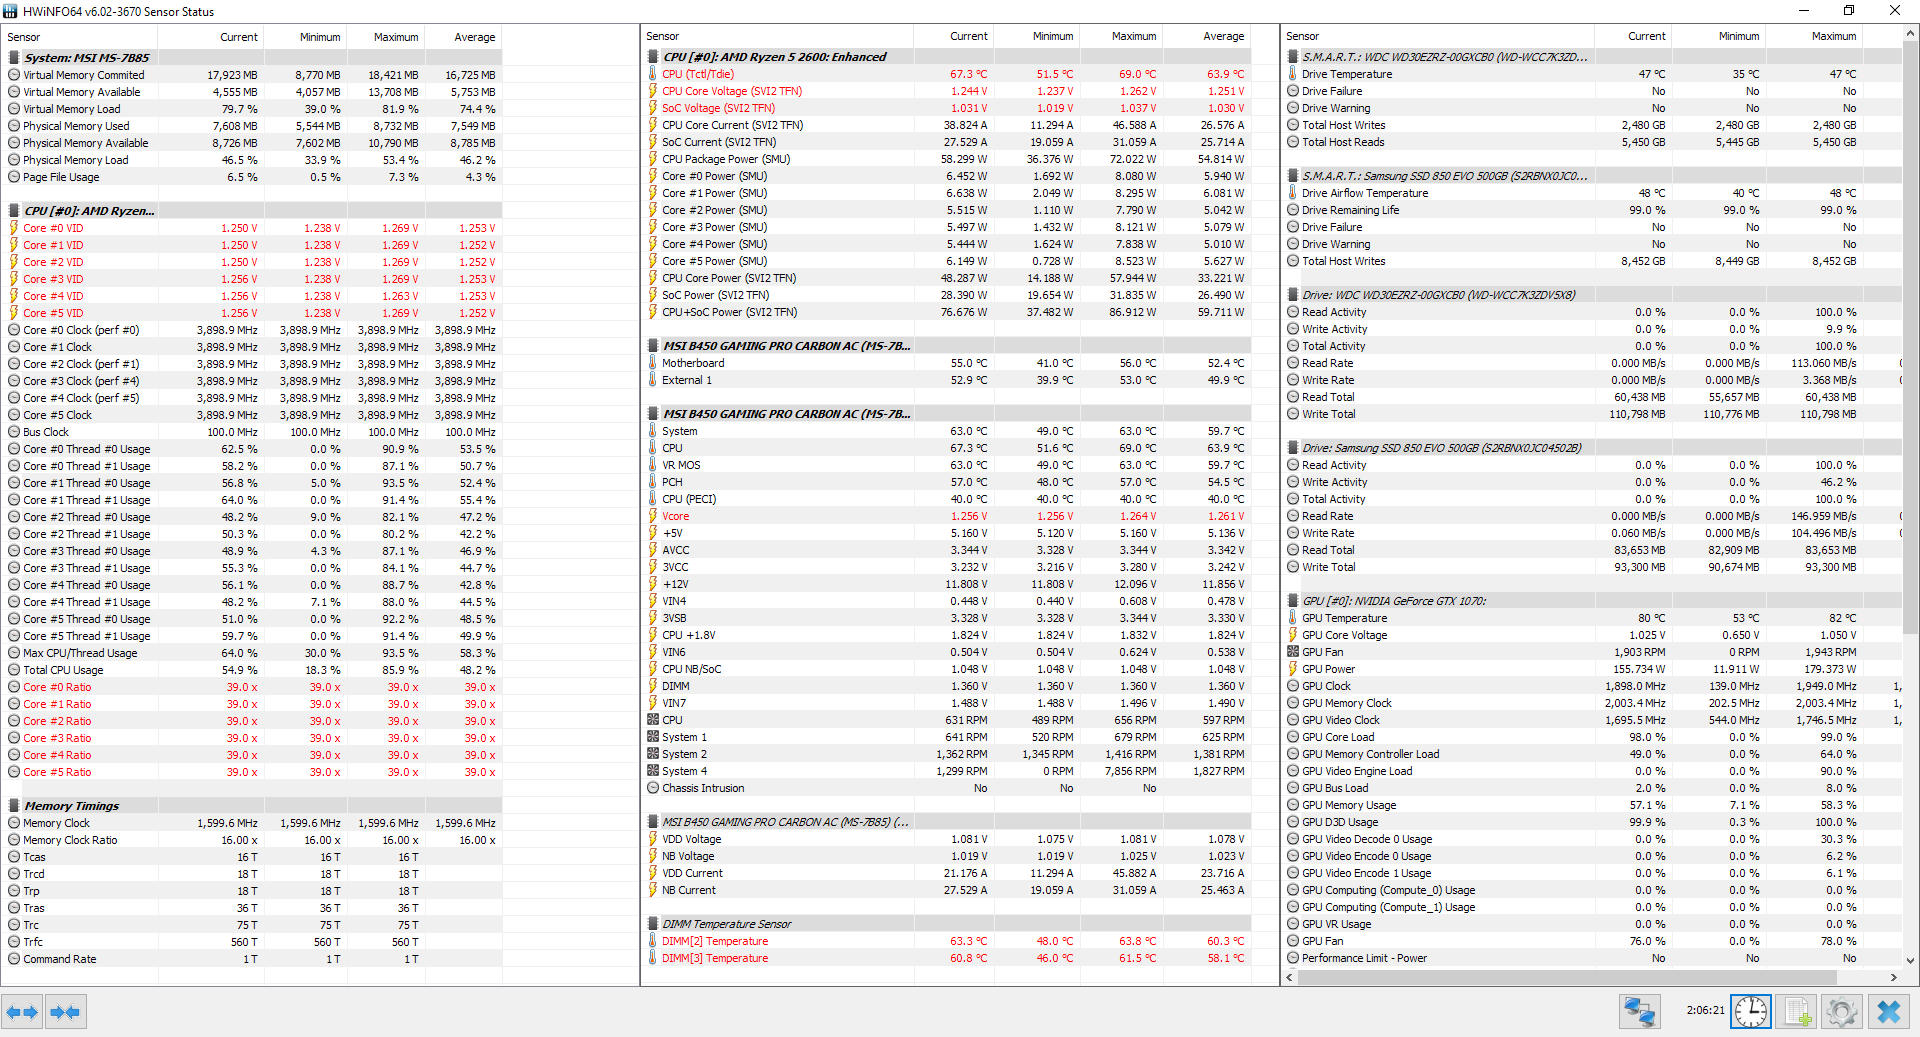Click the lightning icon beside VDD Voltage
This screenshot has width=1920, height=1037.
tap(653, 839)
